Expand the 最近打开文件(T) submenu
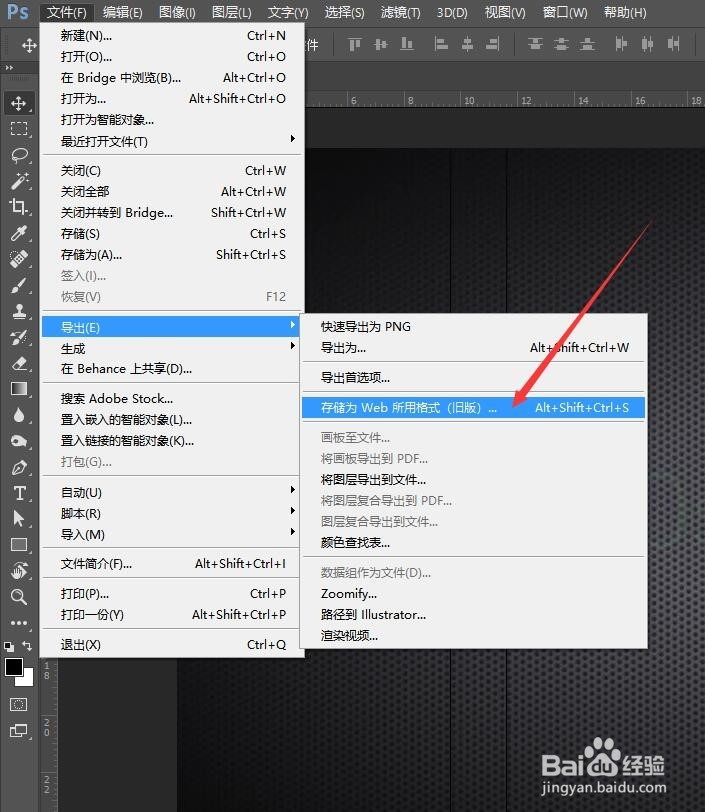The width and height of the screenshot is (705, 812). click(x=171, y=141)
